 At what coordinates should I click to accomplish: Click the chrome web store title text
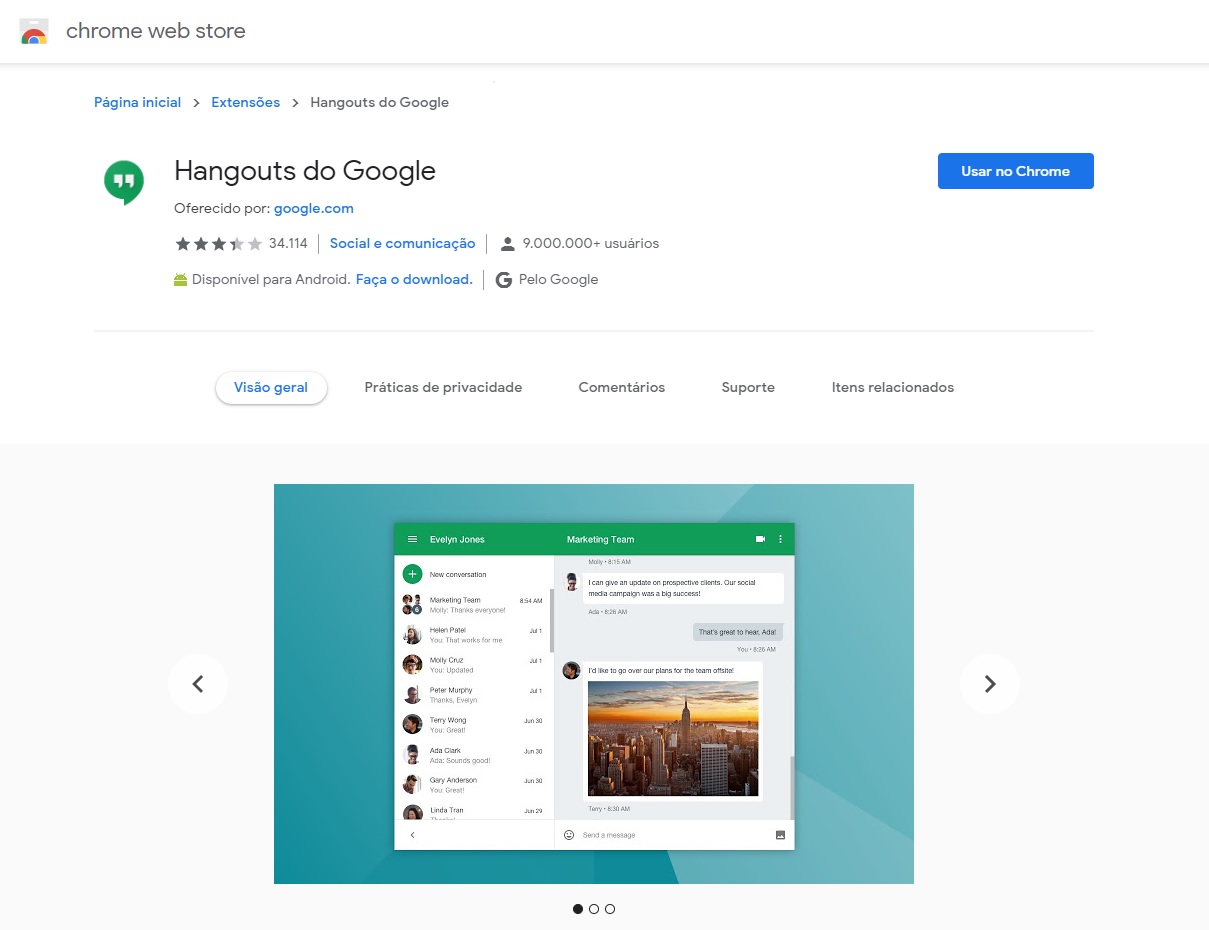(156, 31)
